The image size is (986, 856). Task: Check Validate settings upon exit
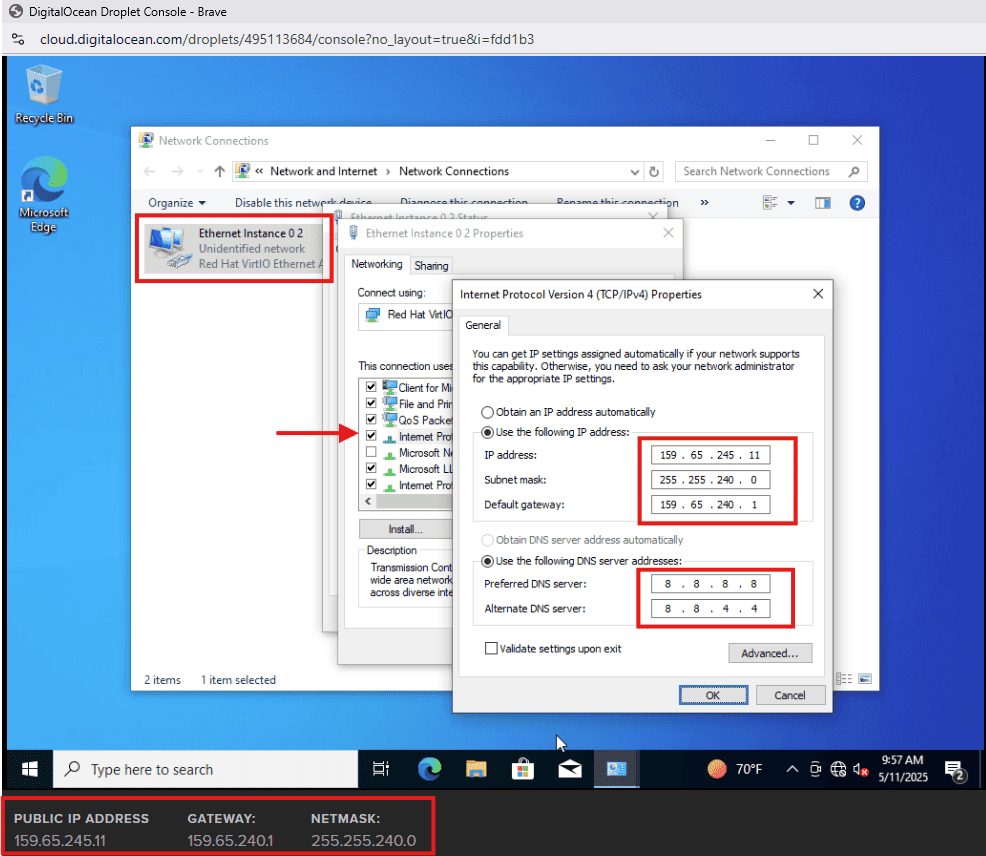pos(491,648)
